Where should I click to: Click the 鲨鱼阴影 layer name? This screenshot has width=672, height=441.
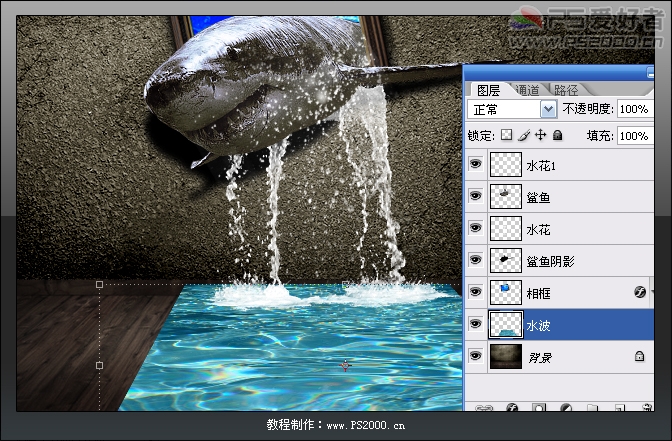(550, 261)
